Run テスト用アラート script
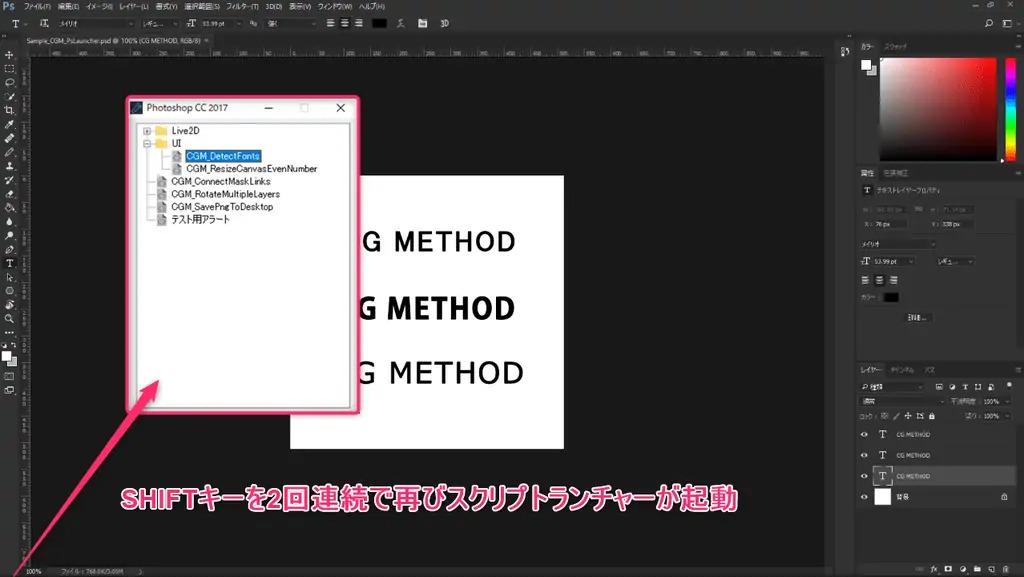Image resolution: width=1024 pixels, height=577 pixels. click(x=200, y=219)
